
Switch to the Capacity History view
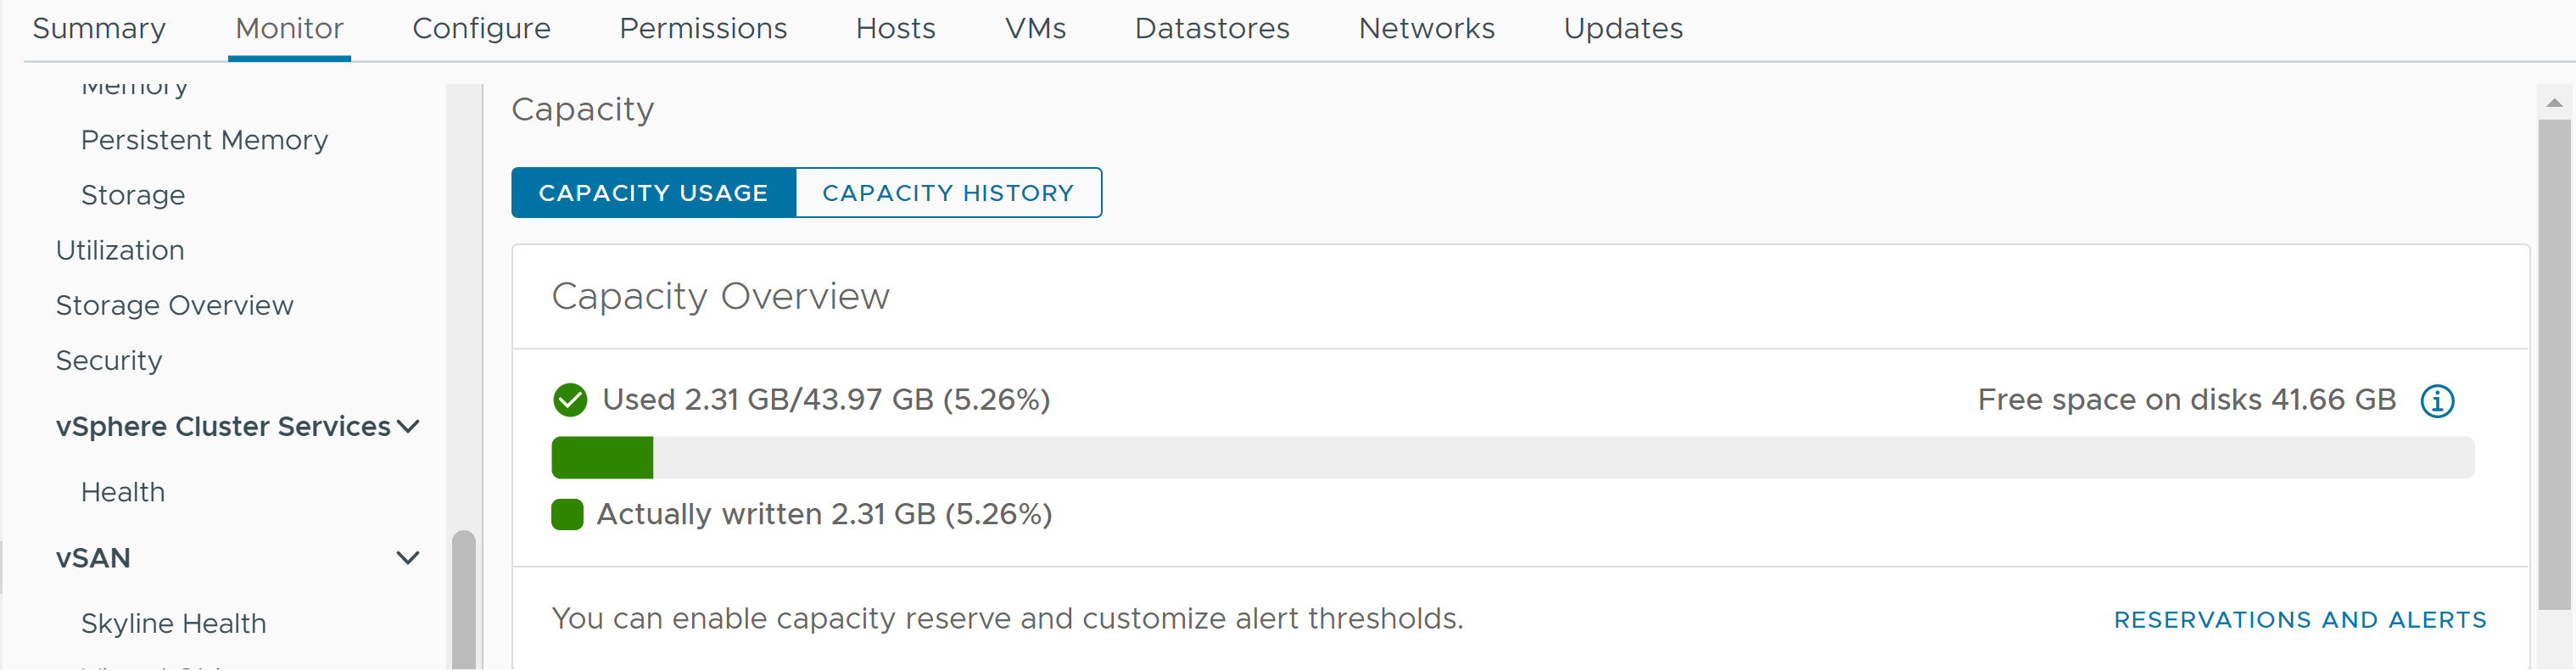(x=947, y=193)
